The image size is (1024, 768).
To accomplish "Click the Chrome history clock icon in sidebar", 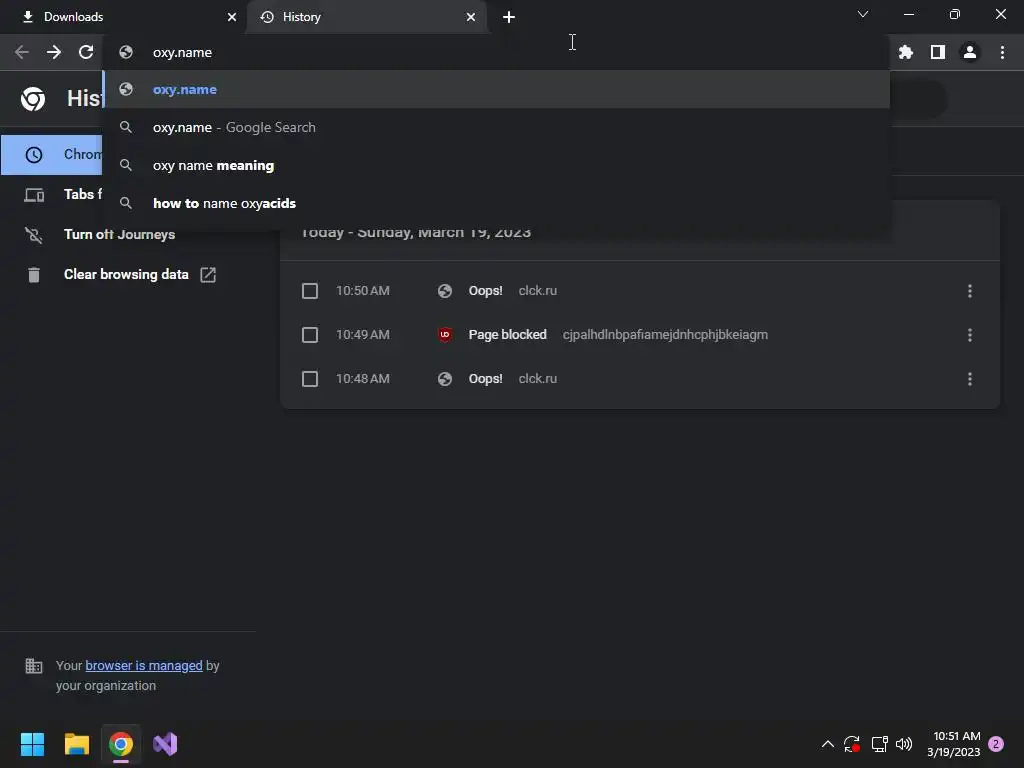I will coord(34,155).
